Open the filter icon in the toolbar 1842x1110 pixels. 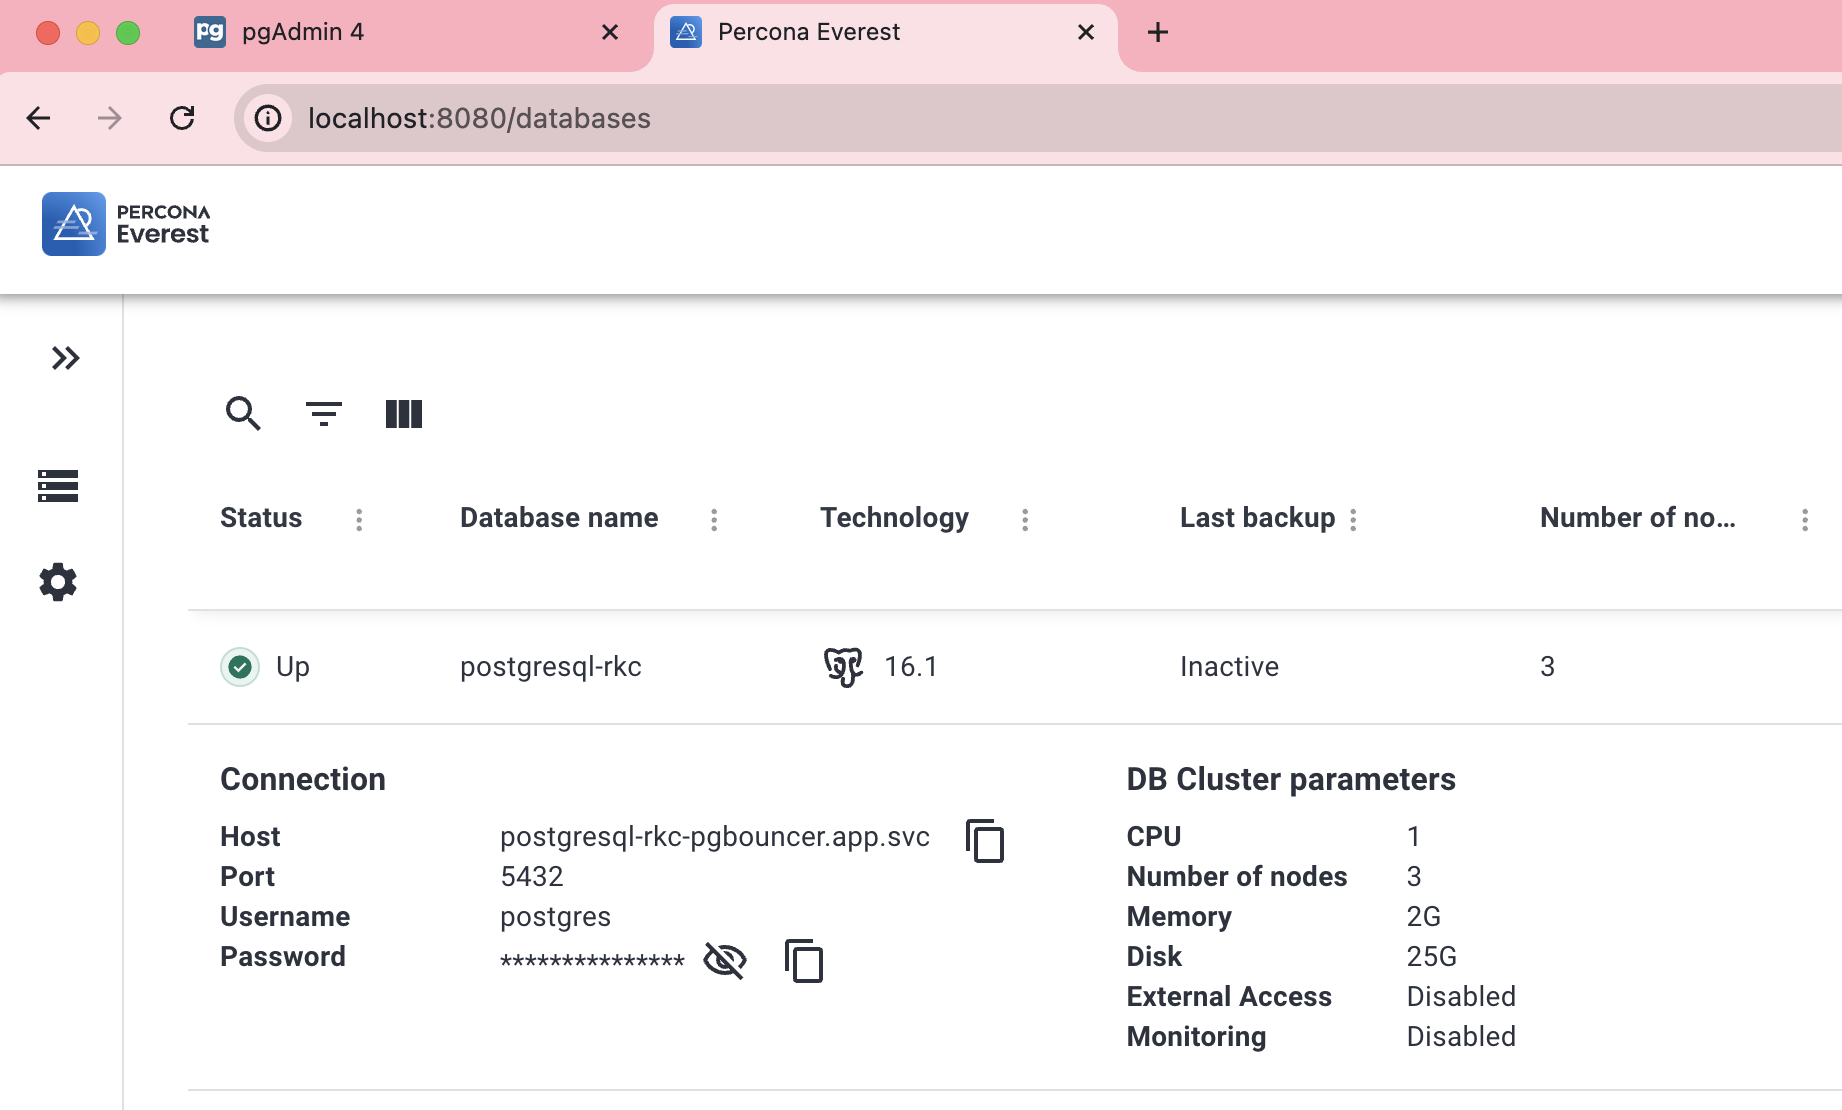click(323, 413)
